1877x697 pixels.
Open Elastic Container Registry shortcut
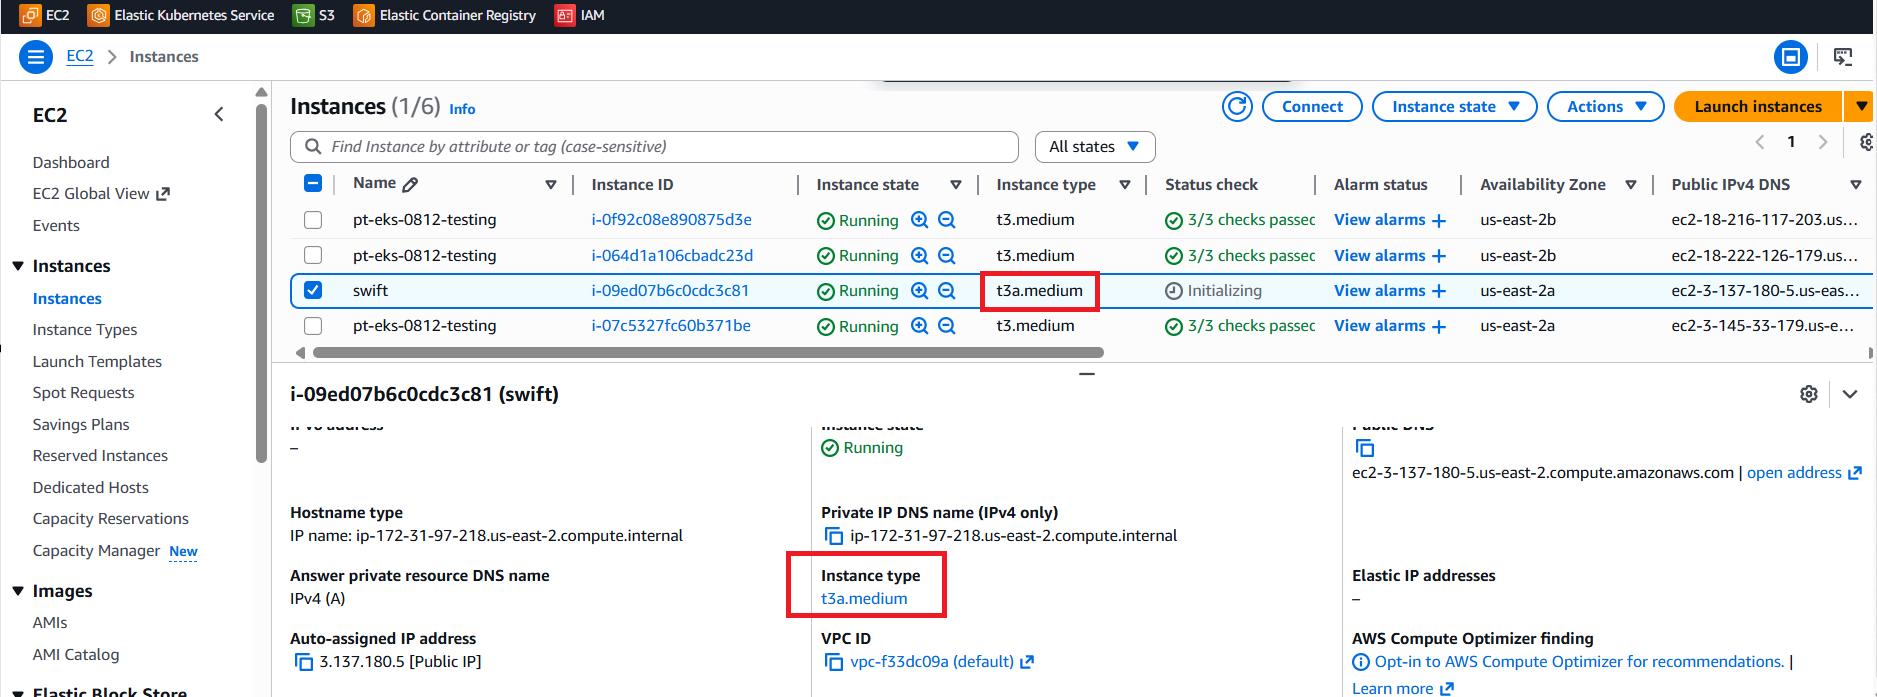click(445, 15)
